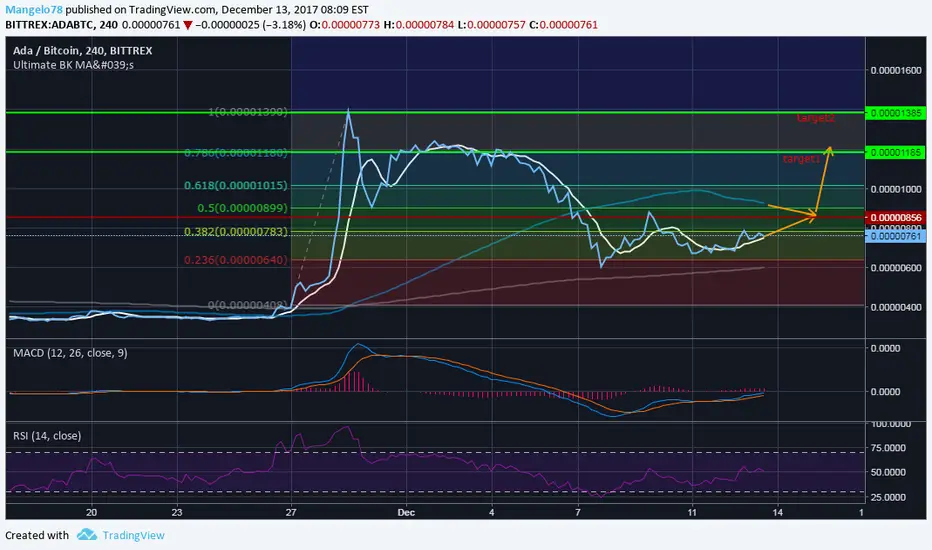This screenshot has height=550, width=932.
Task: Click the O:0.00000773 open value
Action: point(344,25)
